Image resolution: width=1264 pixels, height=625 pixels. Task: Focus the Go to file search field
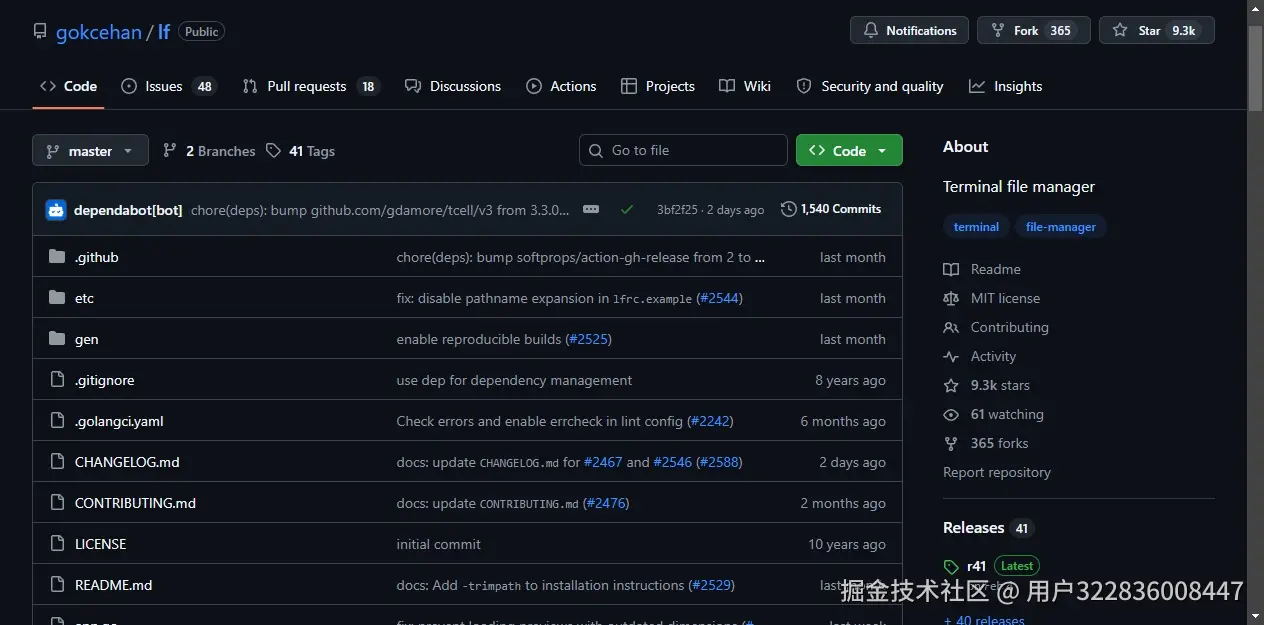point(683,150)
